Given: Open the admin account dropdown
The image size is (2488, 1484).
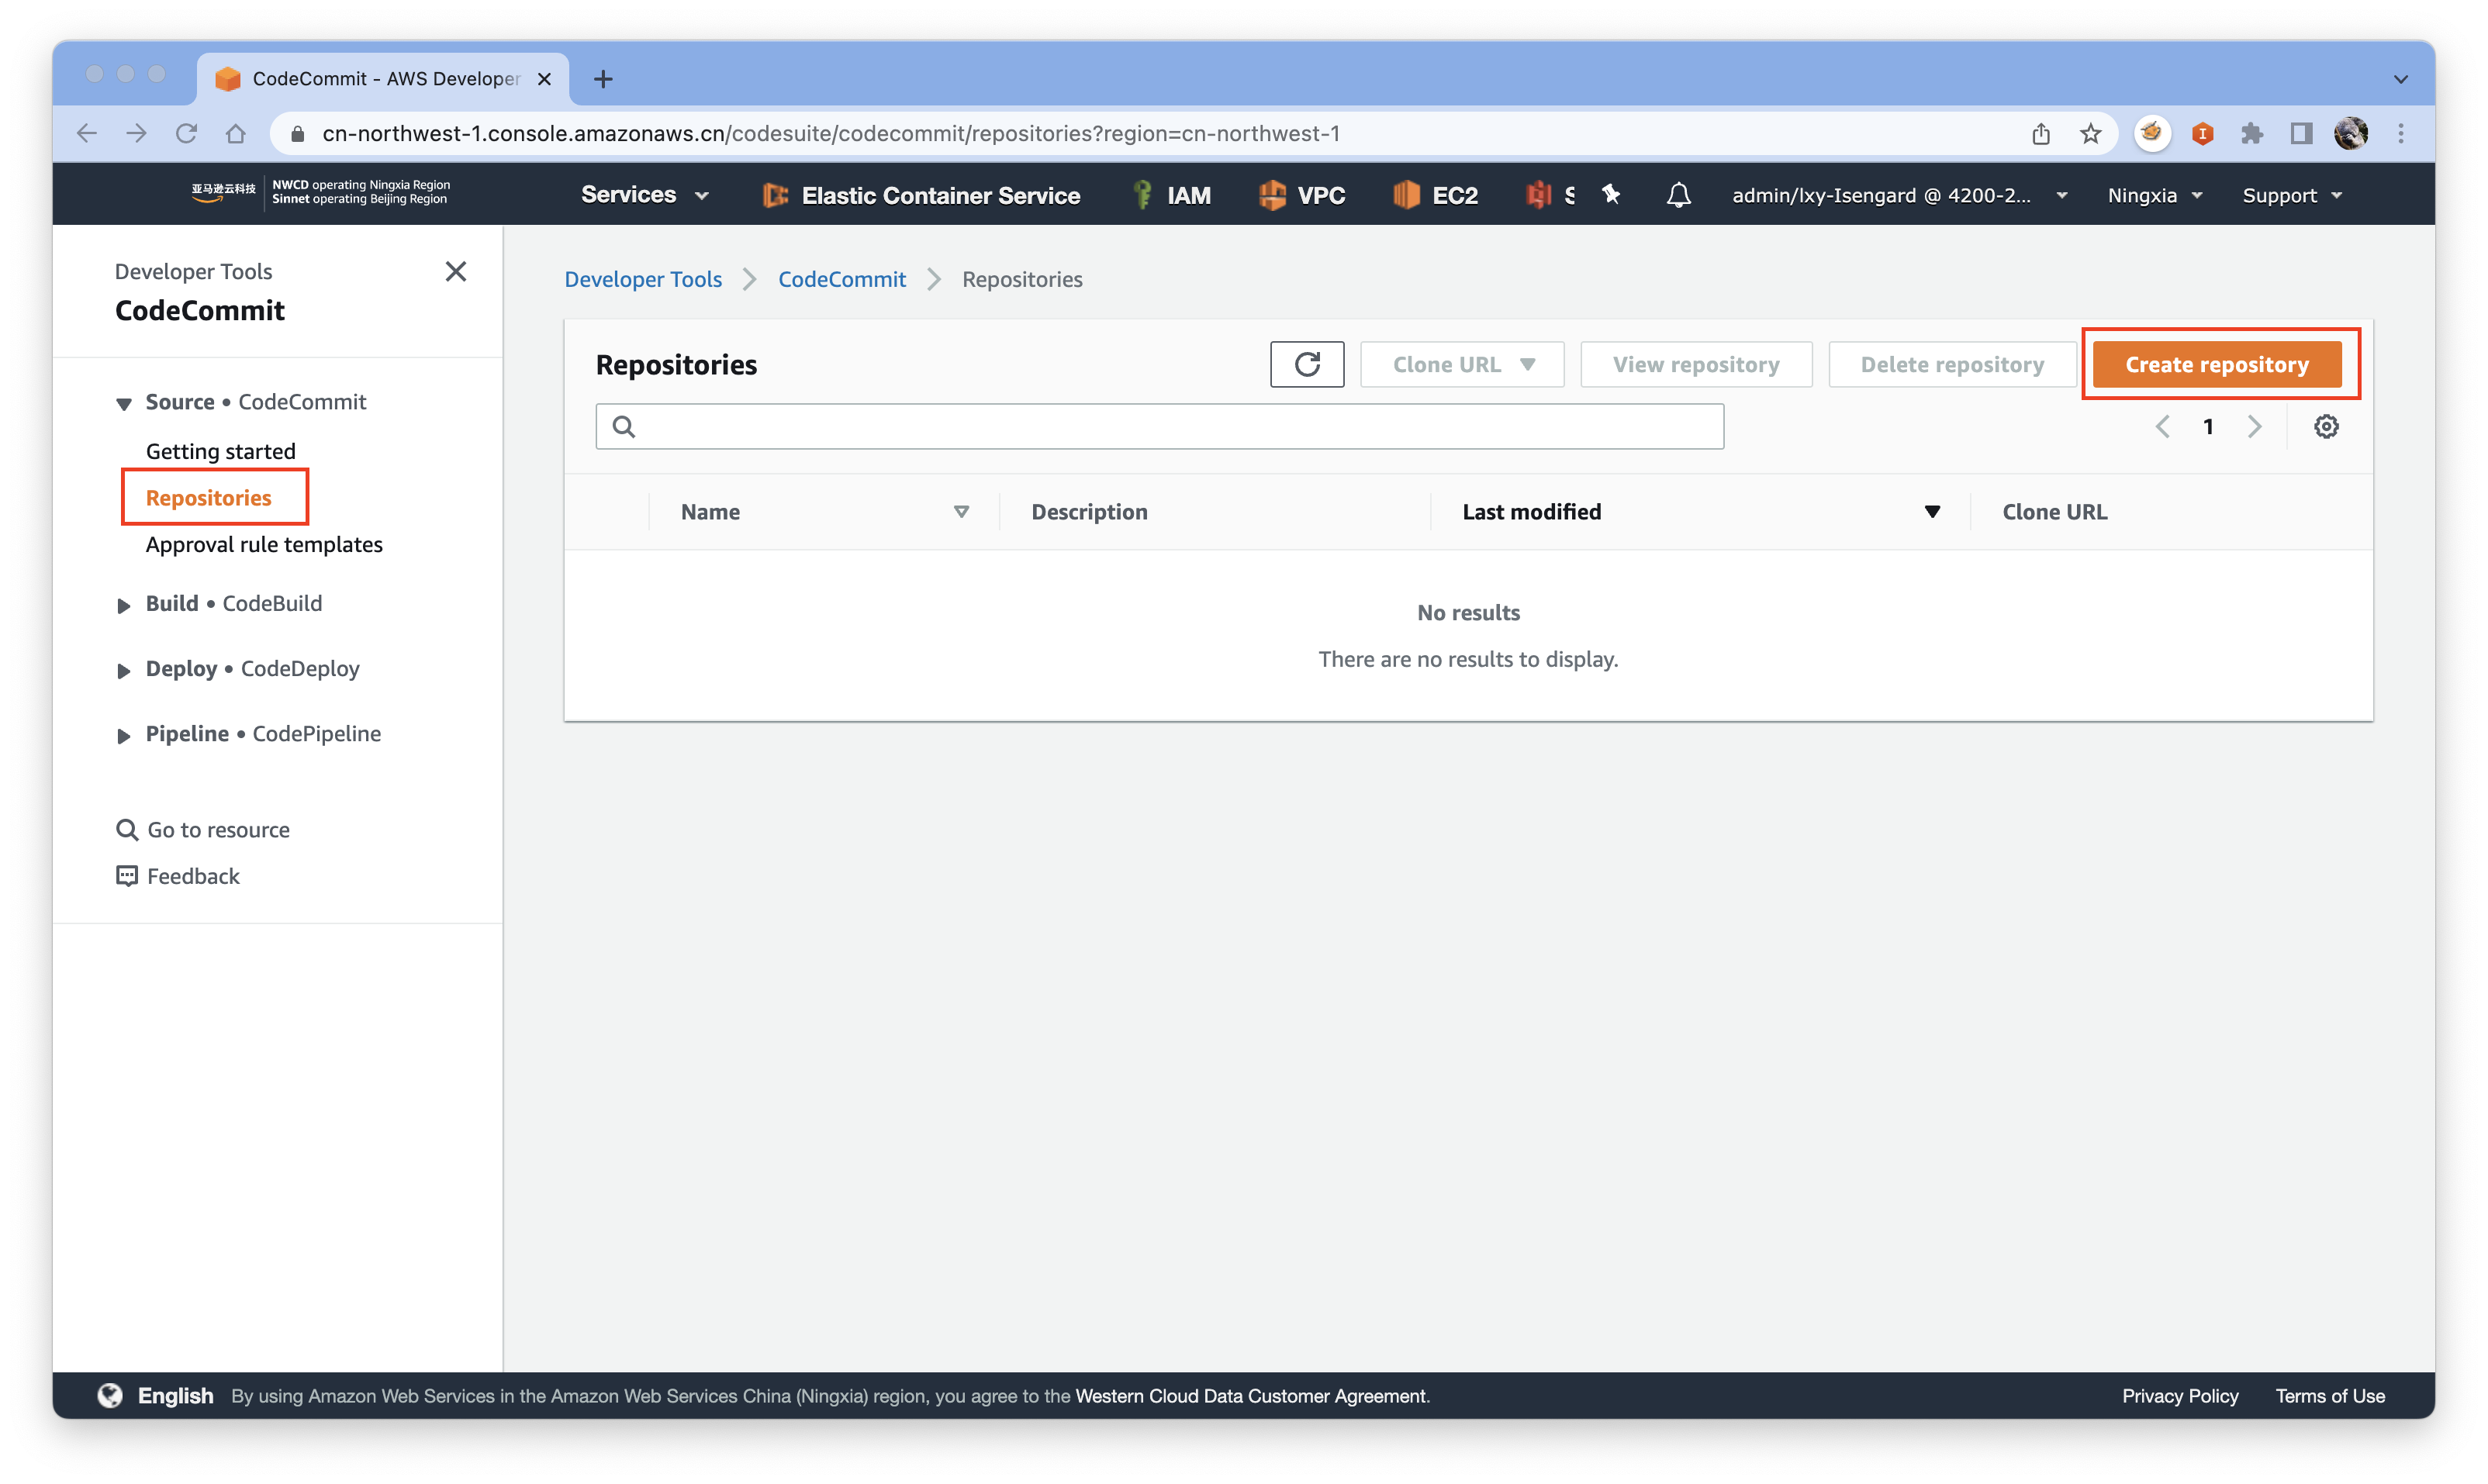Looking at the screenshot, I should point(1899,195).
